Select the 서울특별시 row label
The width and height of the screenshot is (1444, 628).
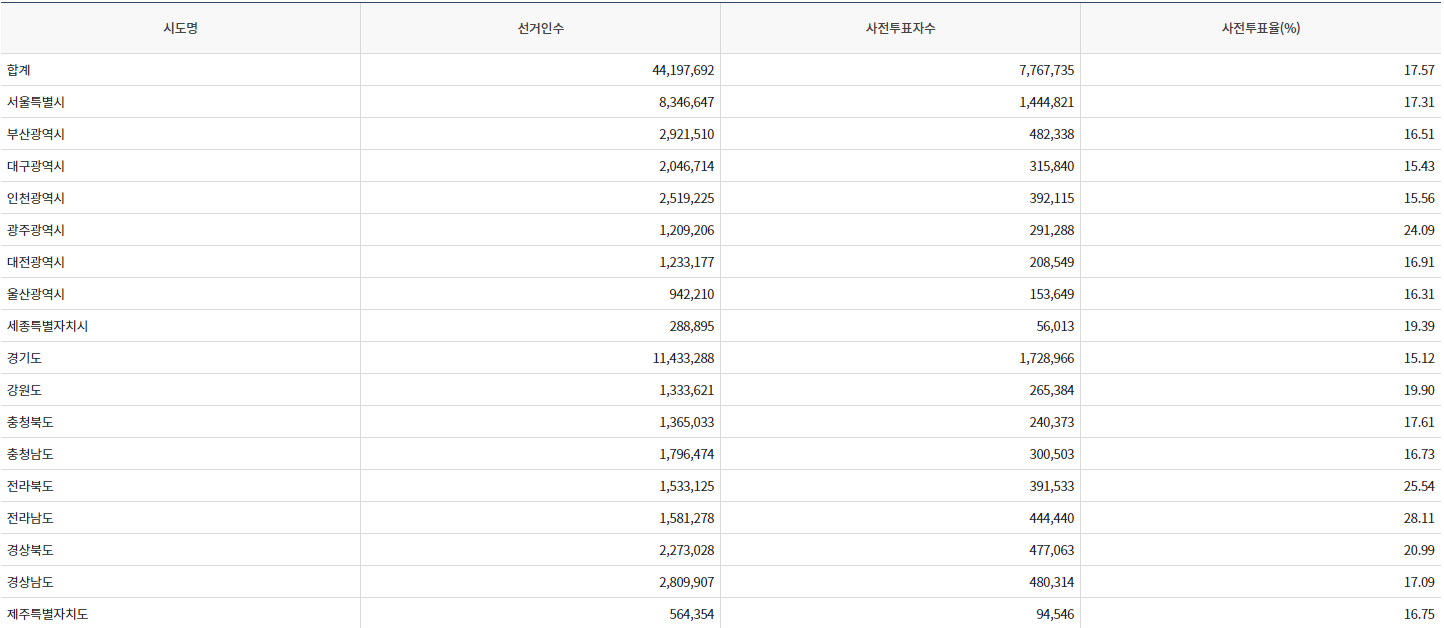[36, 102]
